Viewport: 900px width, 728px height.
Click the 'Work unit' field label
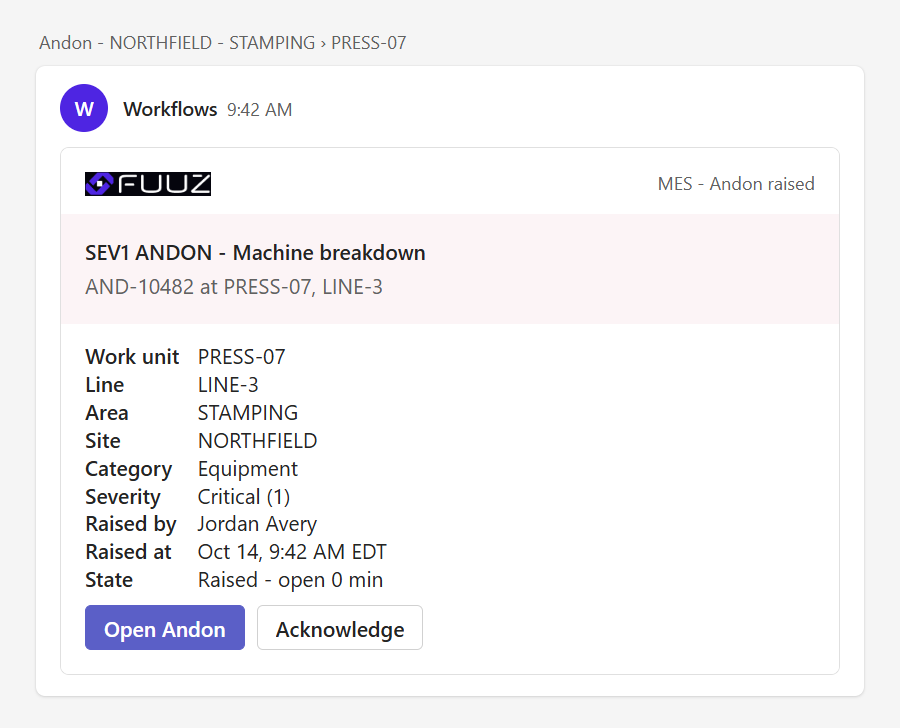click(132, 357)
